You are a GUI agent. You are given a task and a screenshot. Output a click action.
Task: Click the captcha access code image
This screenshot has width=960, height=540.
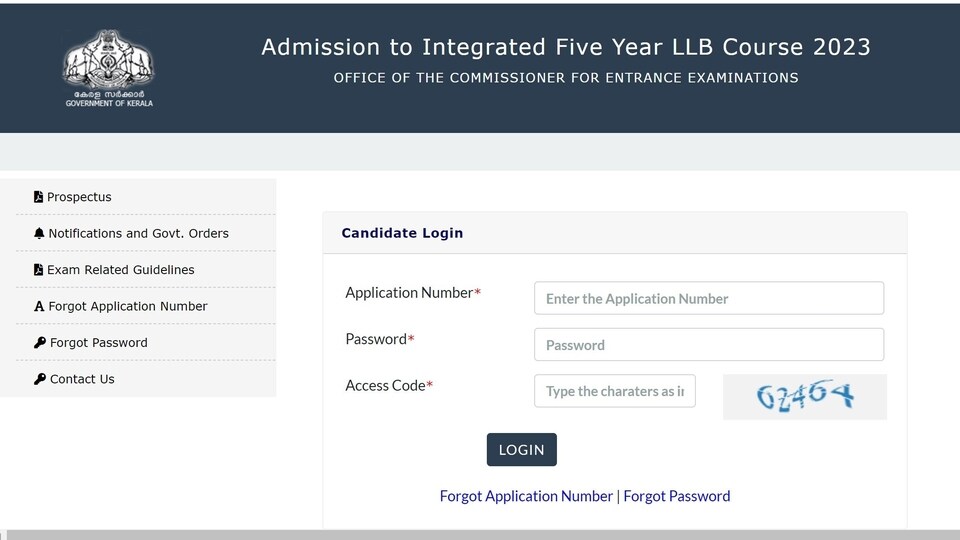(804, 397)
